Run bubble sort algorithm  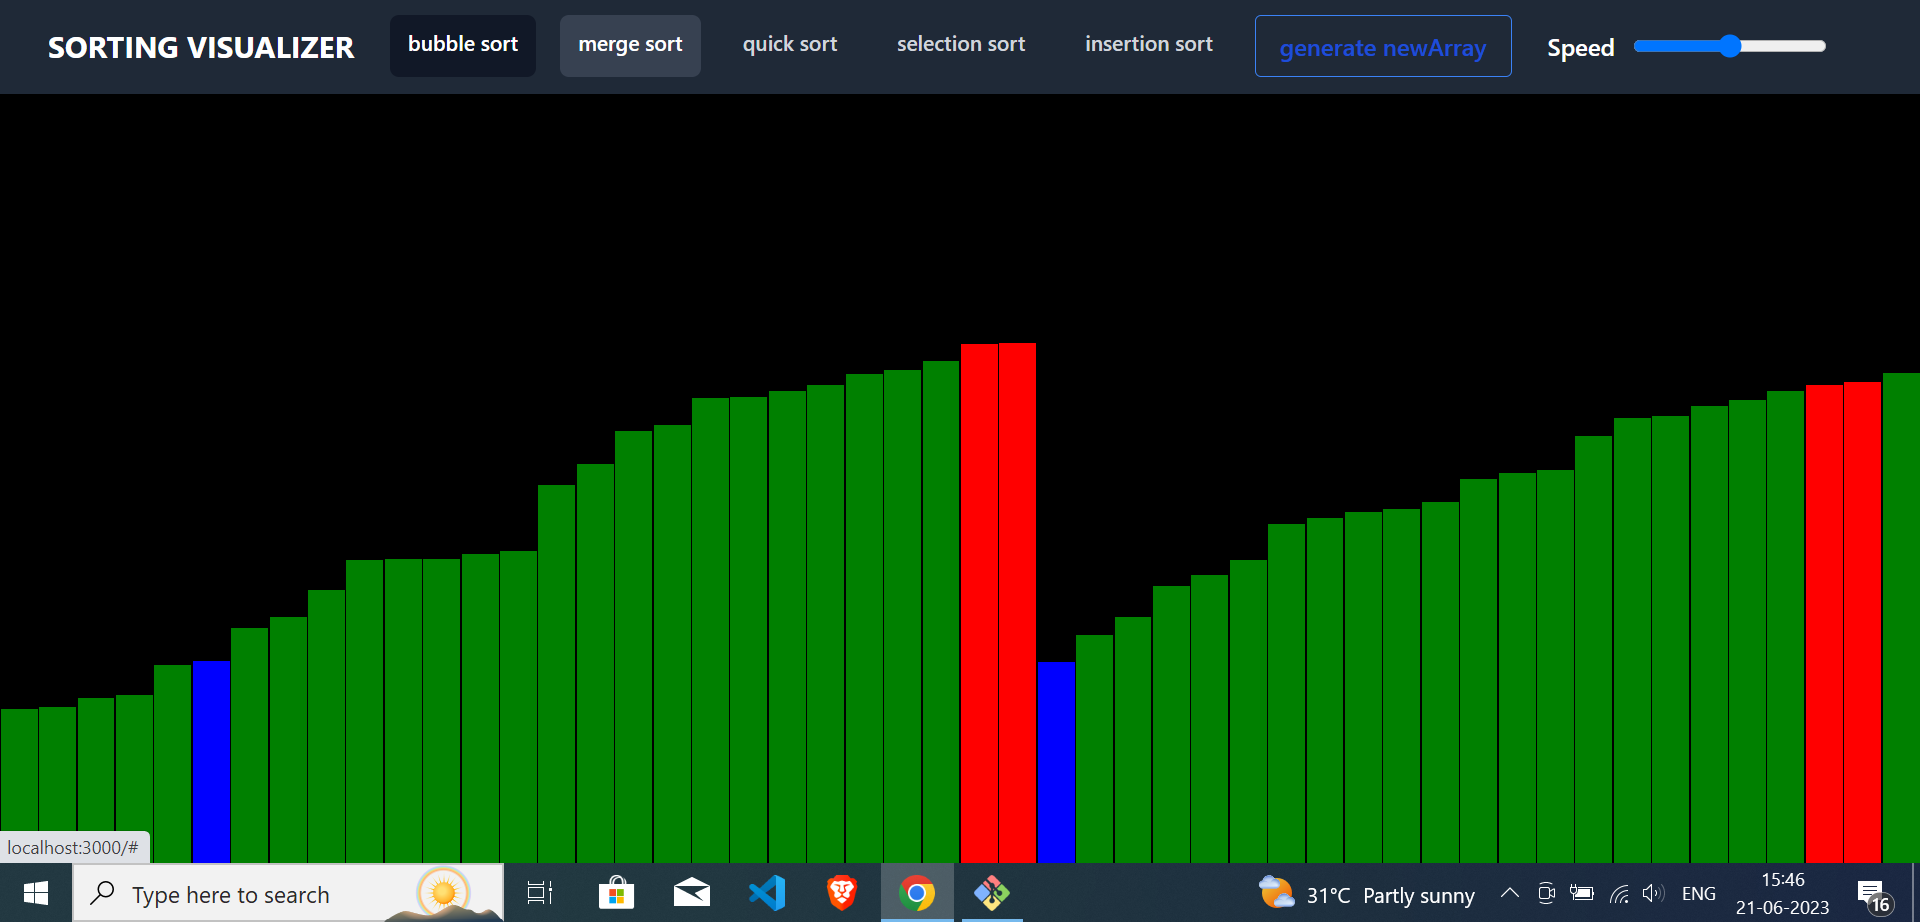tap(462, 45)
